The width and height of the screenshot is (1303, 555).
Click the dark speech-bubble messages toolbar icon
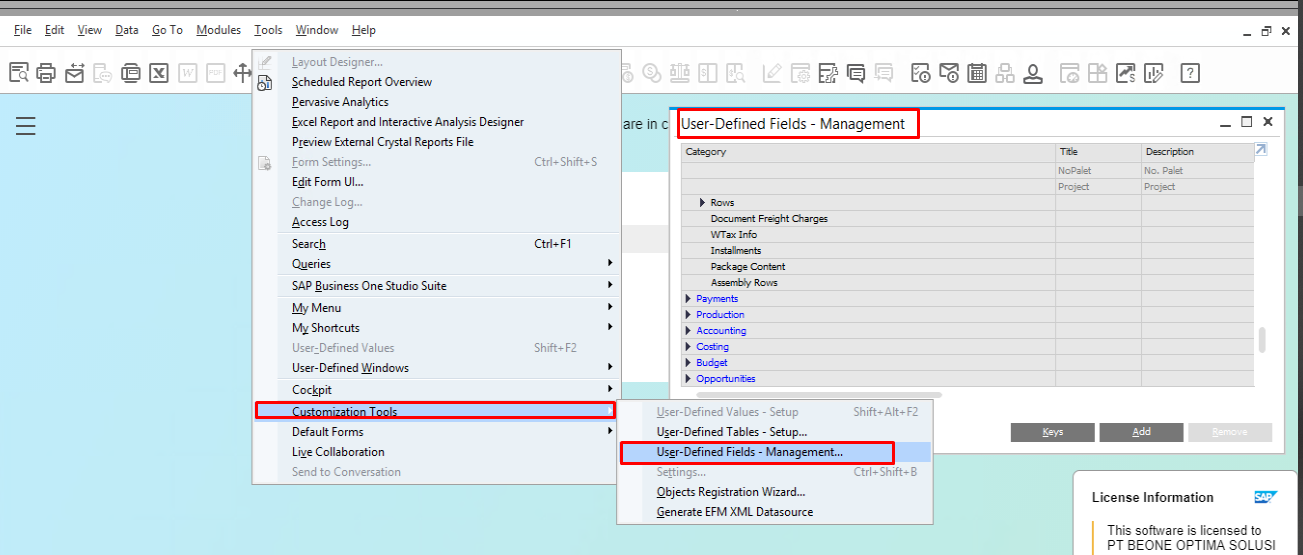point(856,73)
